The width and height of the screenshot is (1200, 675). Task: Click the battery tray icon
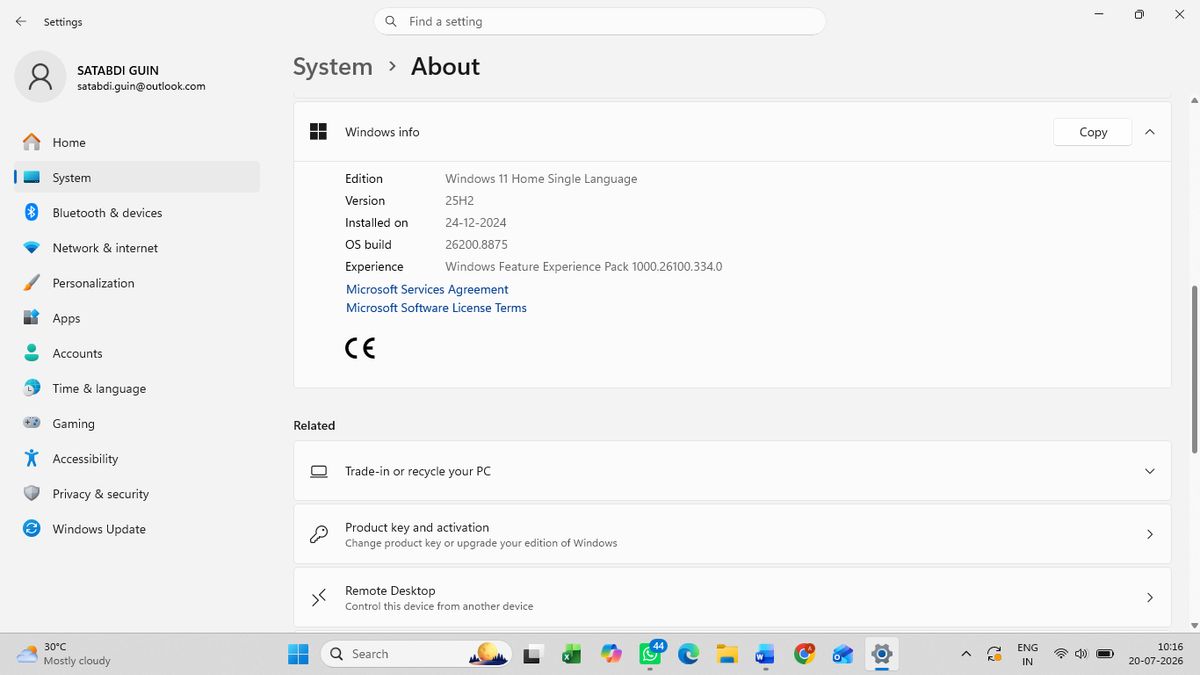1105,654
